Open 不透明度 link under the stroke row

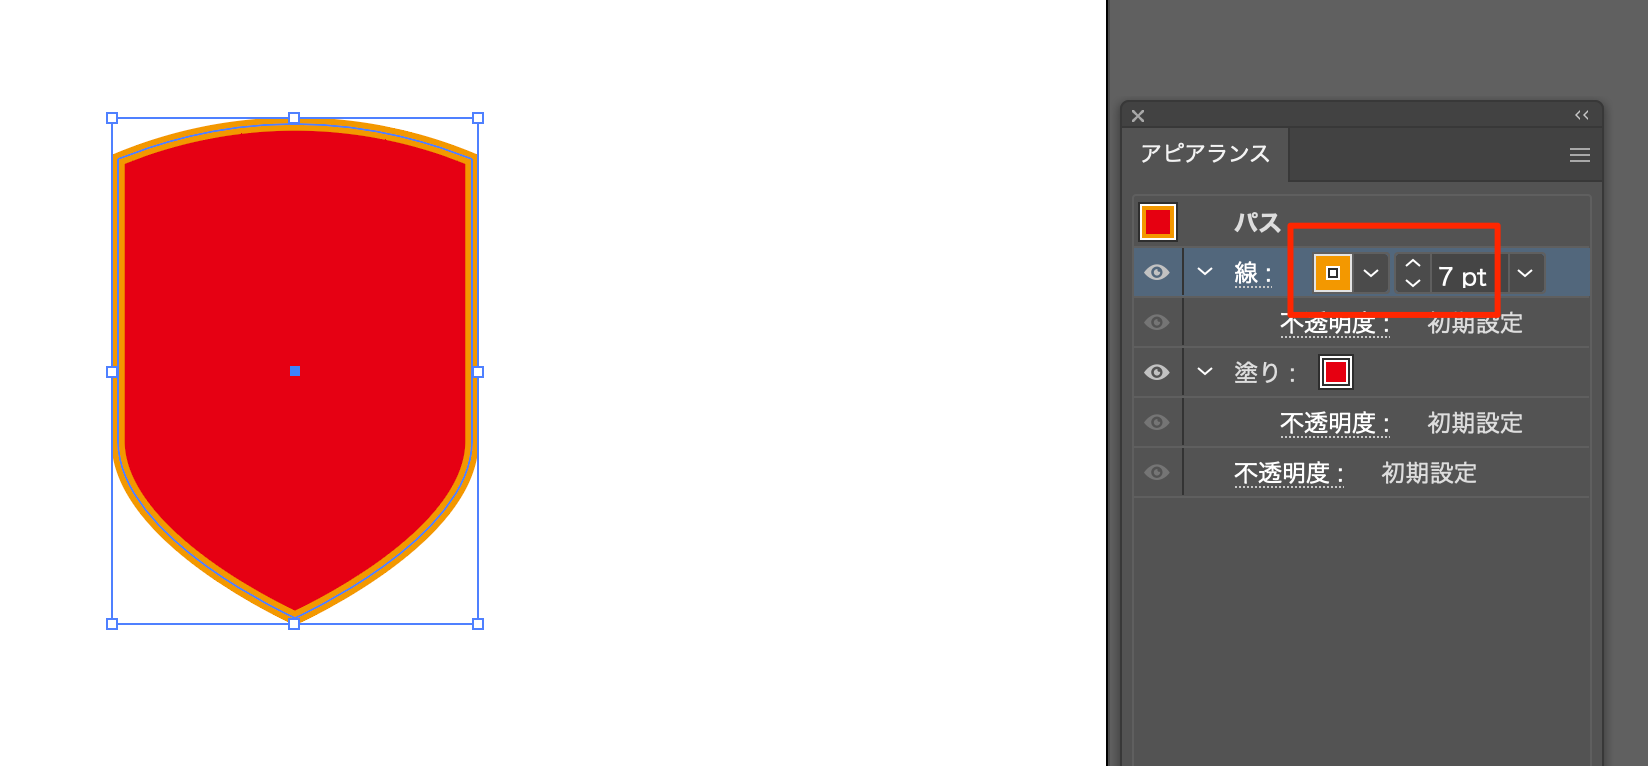(x=1334, y=325)
